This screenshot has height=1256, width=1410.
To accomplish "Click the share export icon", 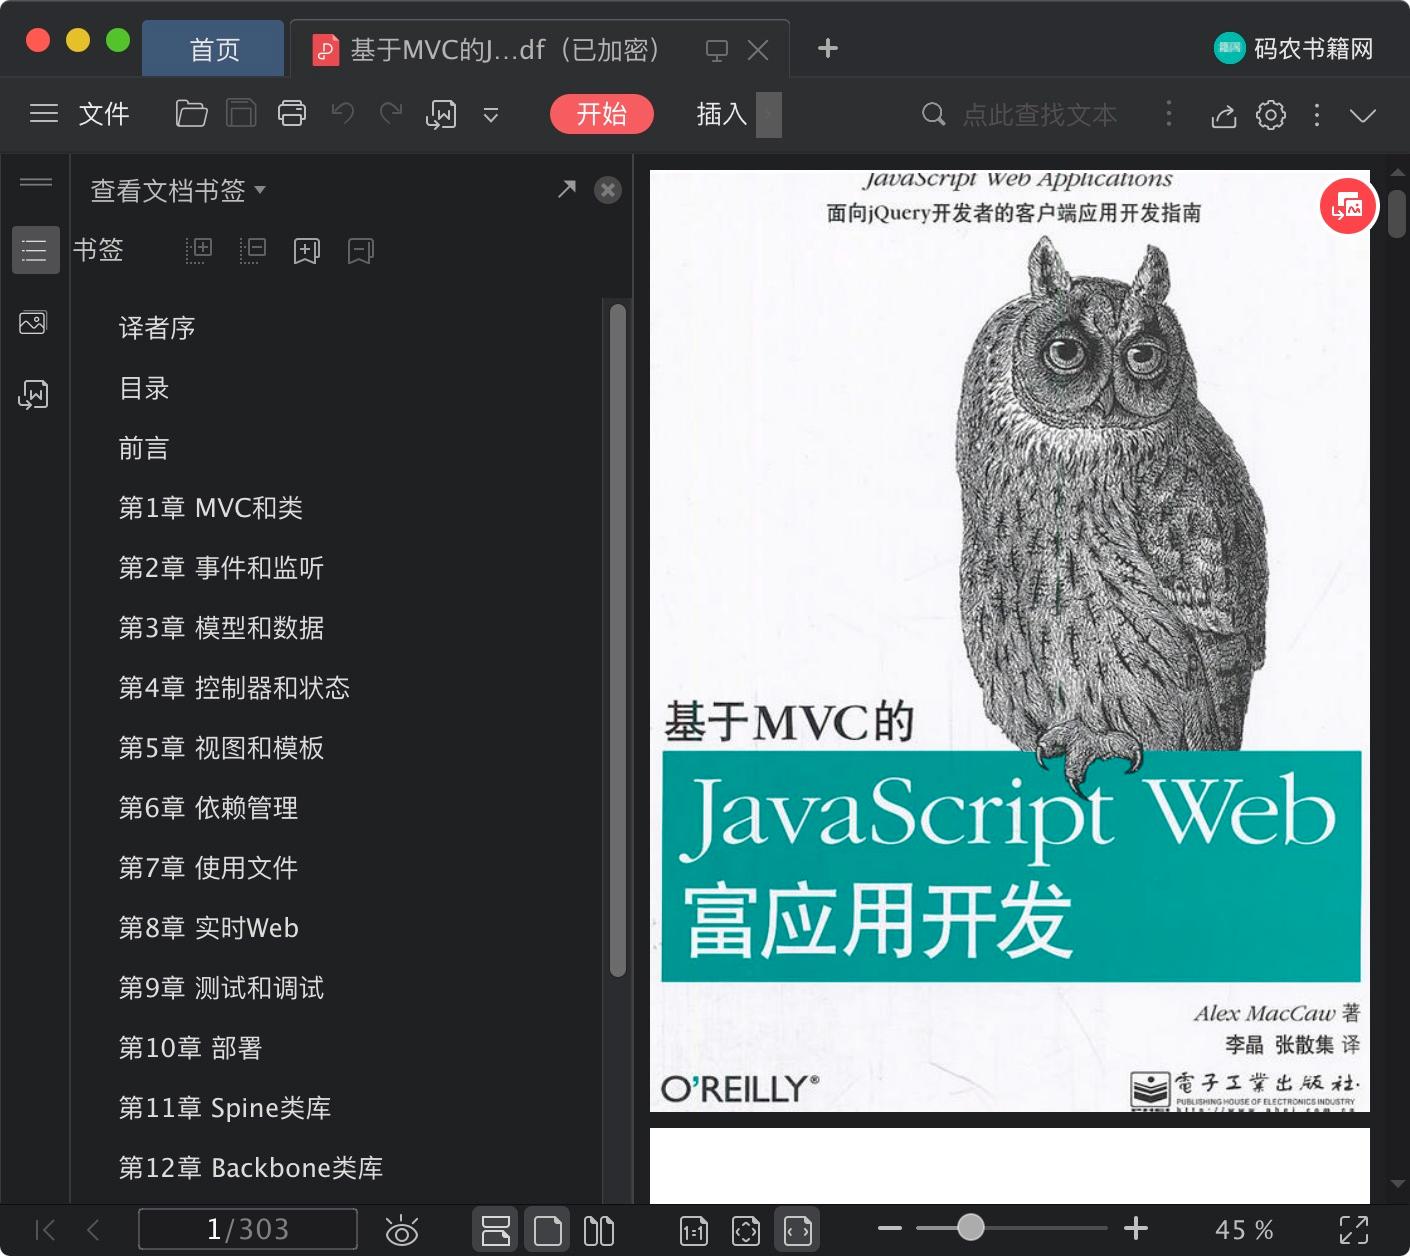I will [1224, 115].
